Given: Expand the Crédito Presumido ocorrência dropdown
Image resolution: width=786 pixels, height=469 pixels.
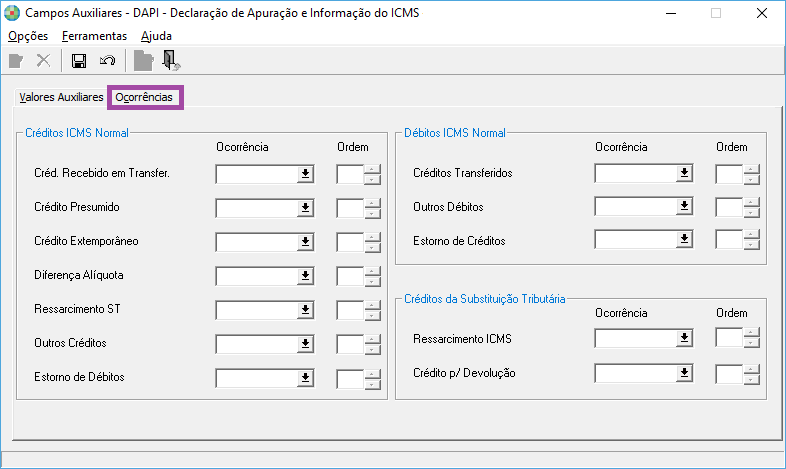Looking at the screenshot, I should (305, 208).
